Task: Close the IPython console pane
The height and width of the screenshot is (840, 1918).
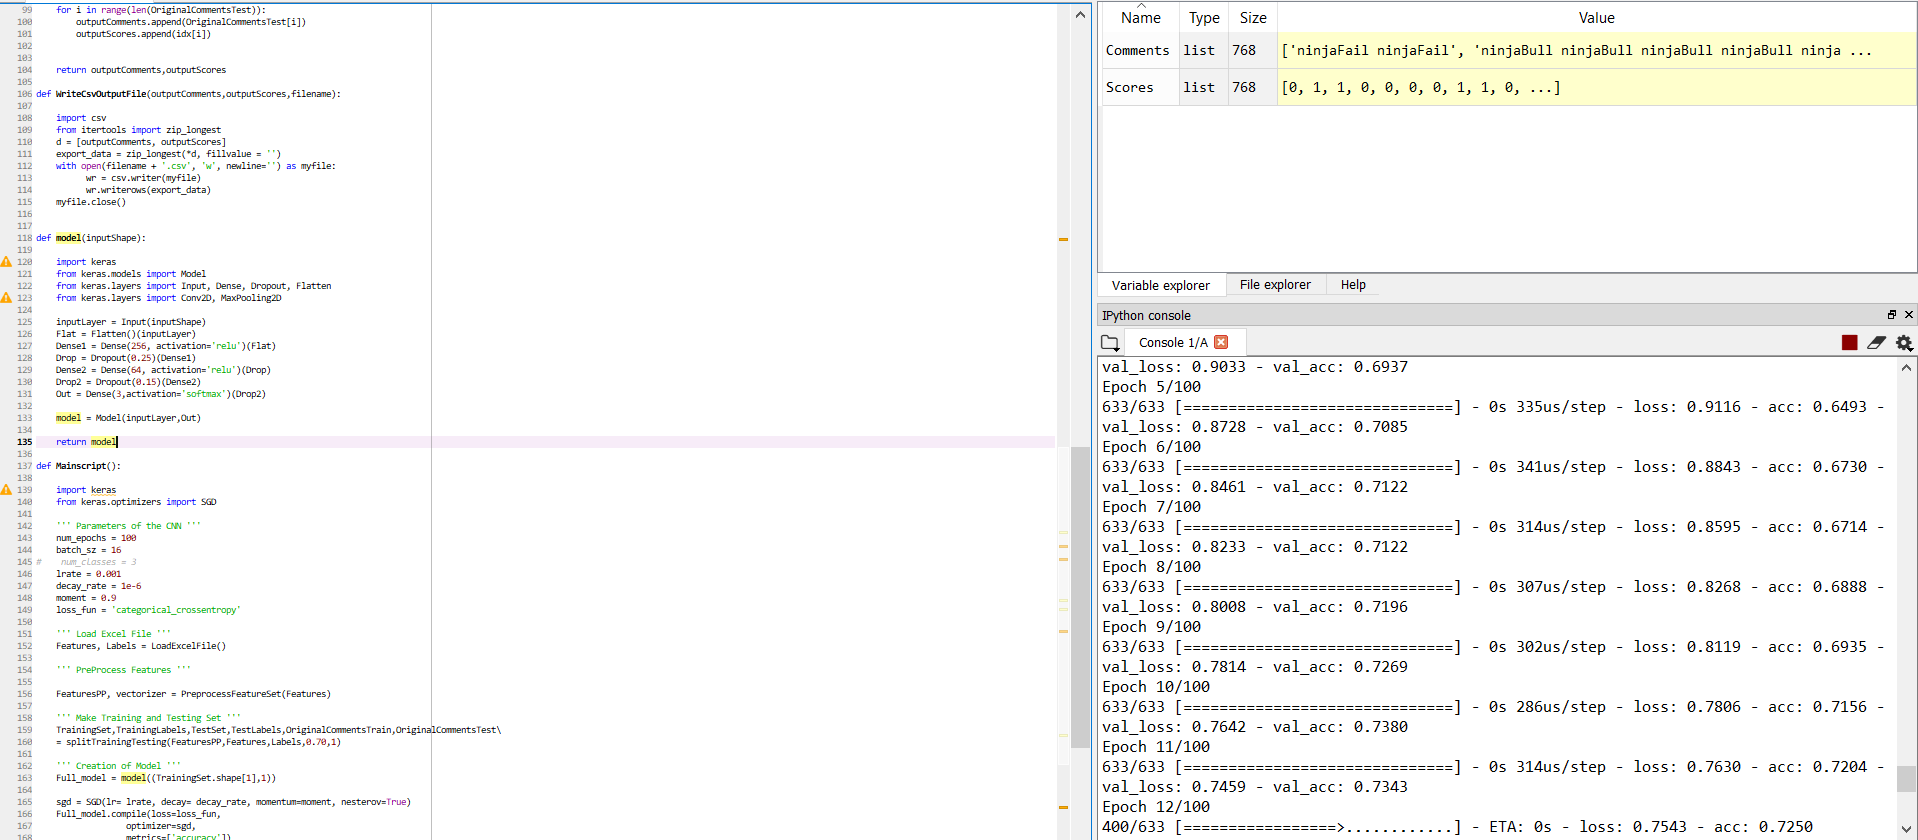Action: [x=1908, y=315]
